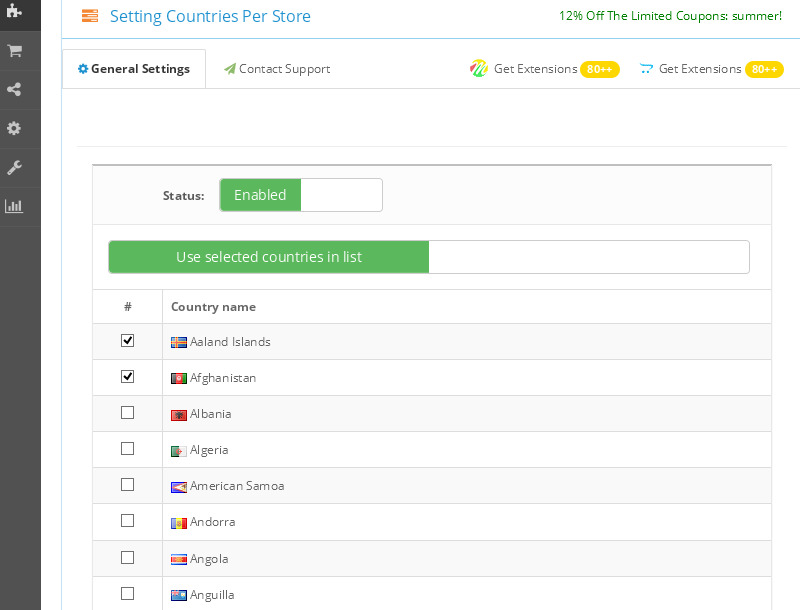Check the Albania checkbox
The width and height of the screenshot is (800, 610).
(x=127, y=413)
